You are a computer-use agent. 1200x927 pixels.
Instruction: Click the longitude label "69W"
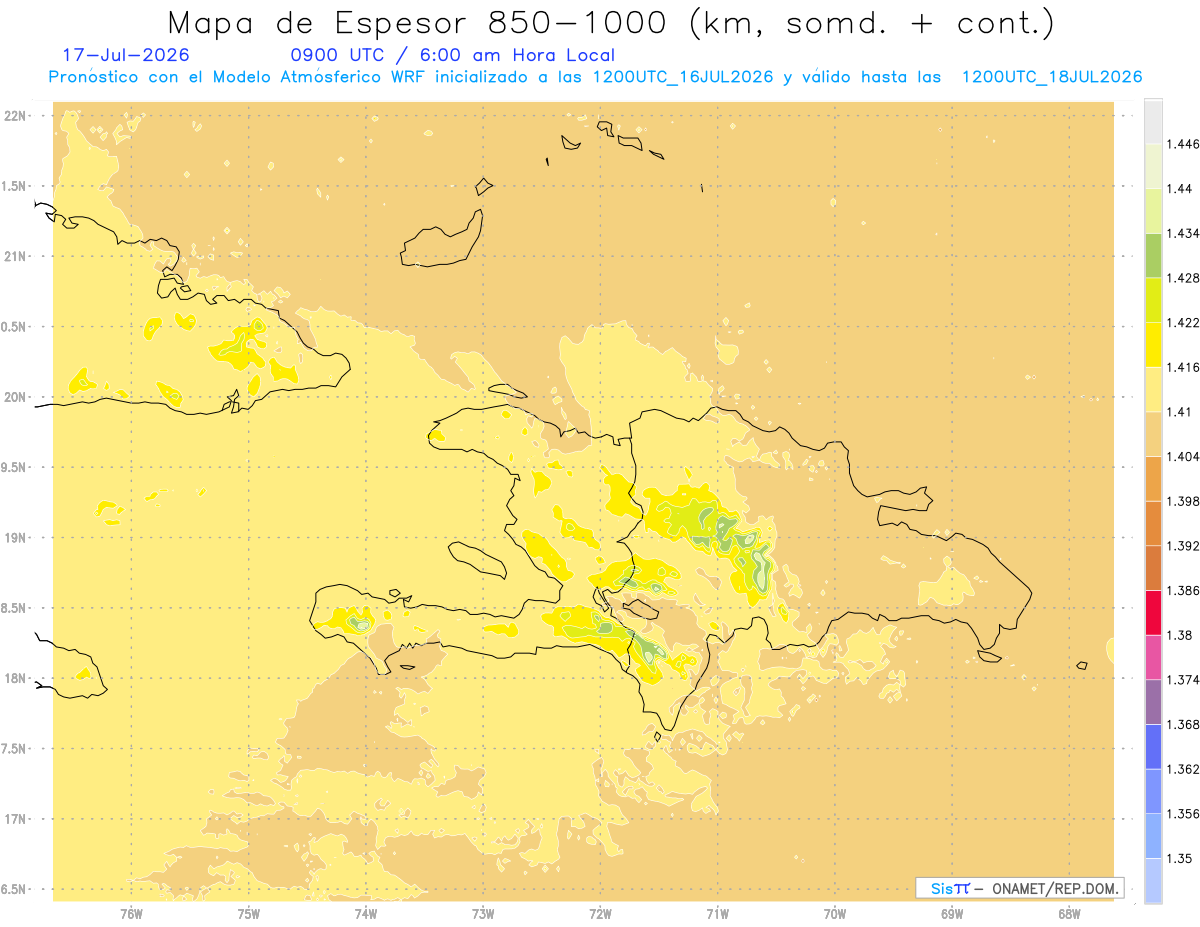952,913
